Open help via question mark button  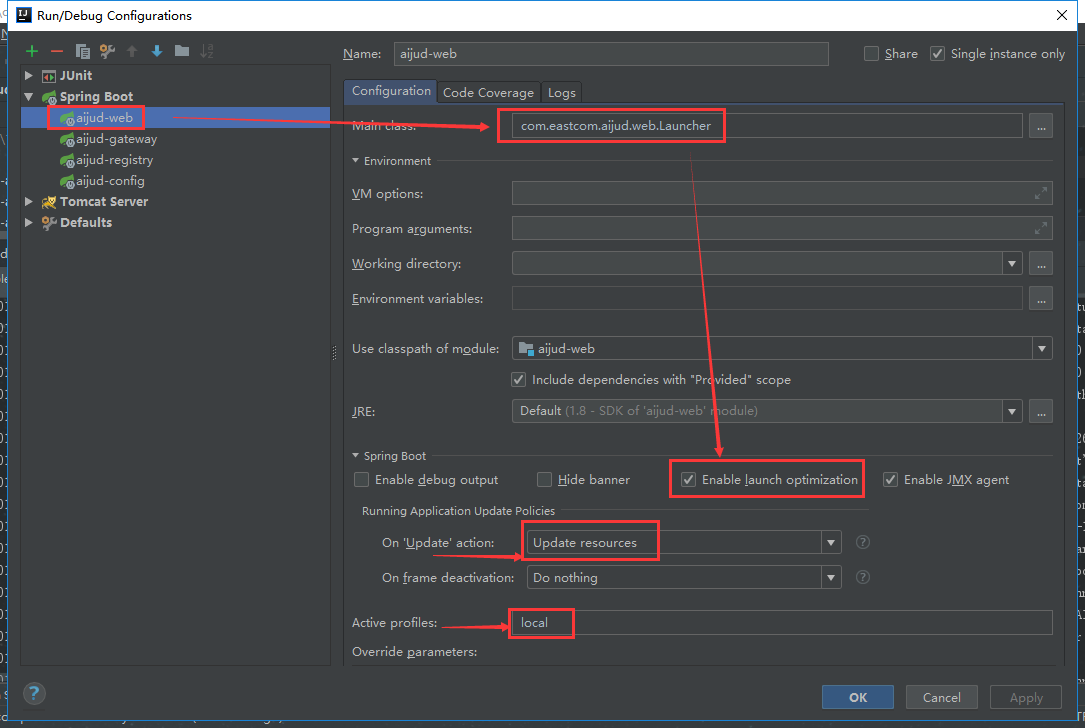(x=34, y=693)
